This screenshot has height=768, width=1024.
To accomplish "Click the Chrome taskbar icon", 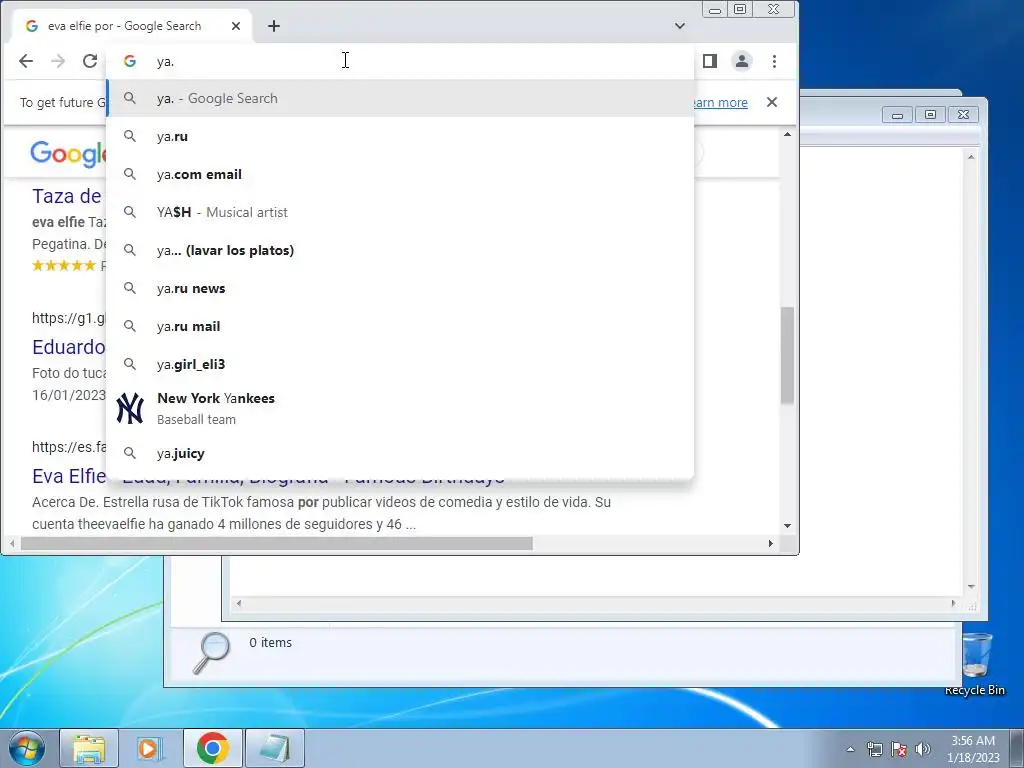I will coord(212,748).
